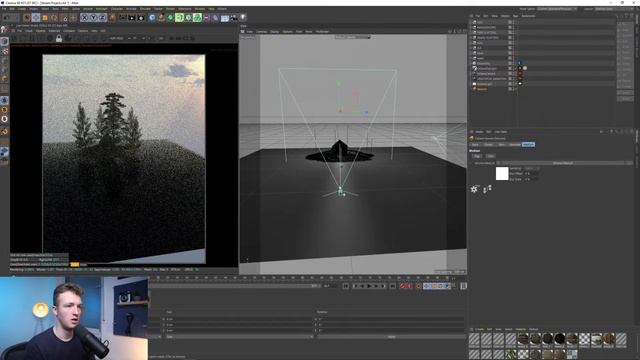Add a Cube primitive from toolbar

point(152,18)
